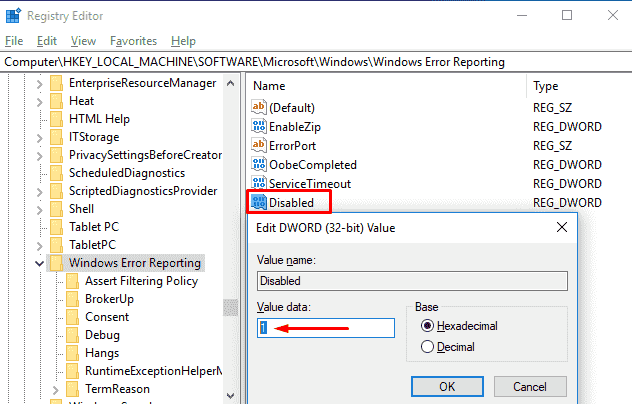This screenshot has height=404, width=632.
Task: Click the Windows Error Reporting folder icon
Action: point(56,263)
